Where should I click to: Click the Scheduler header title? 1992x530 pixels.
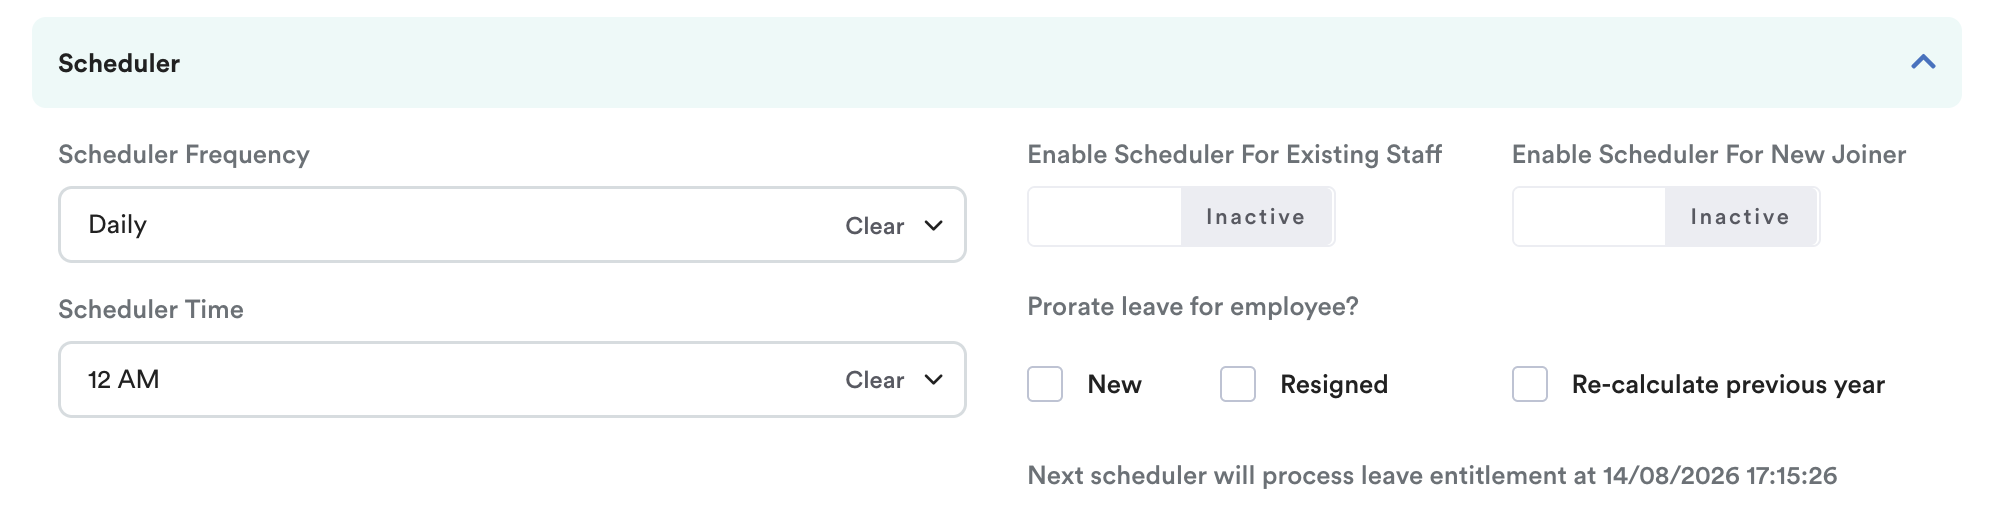(119, 63)
